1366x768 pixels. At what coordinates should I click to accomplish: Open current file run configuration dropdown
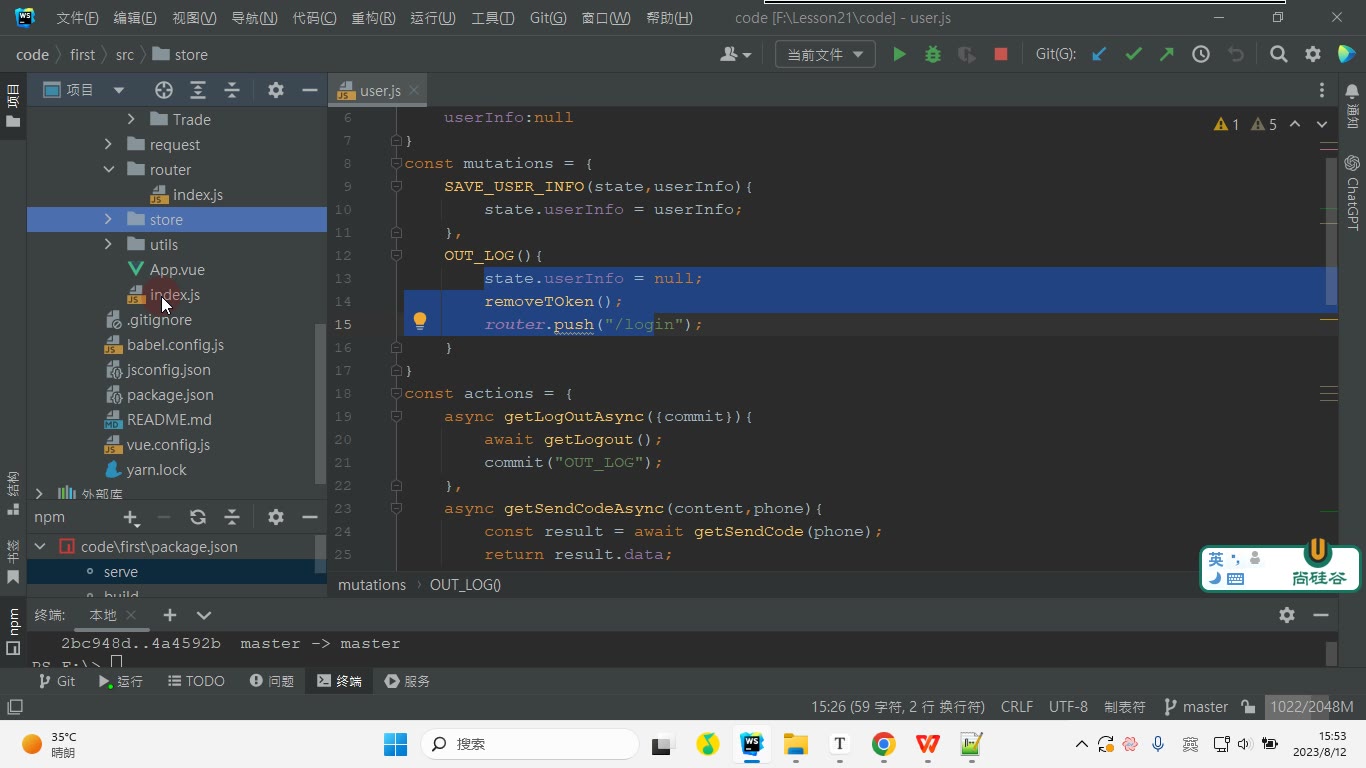[x=825, y=55]
